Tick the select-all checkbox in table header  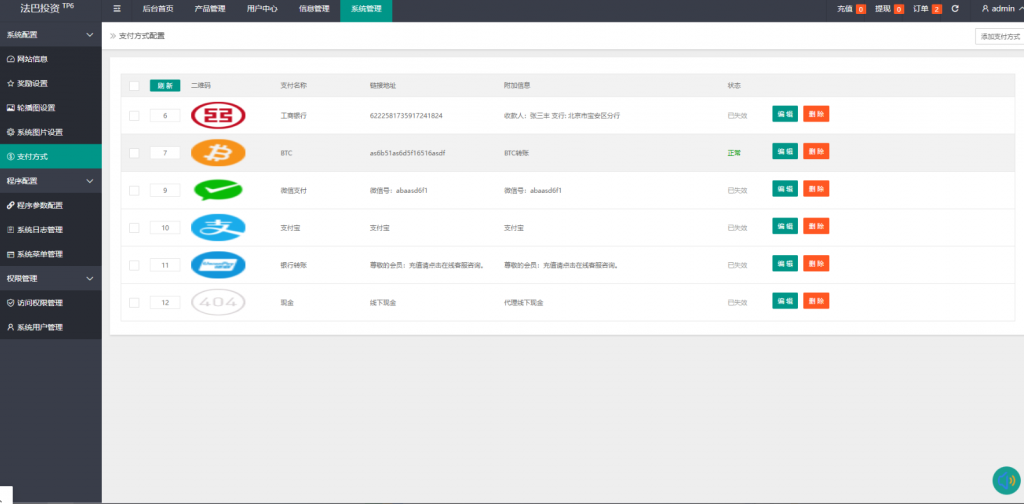[x=134, y=86]
